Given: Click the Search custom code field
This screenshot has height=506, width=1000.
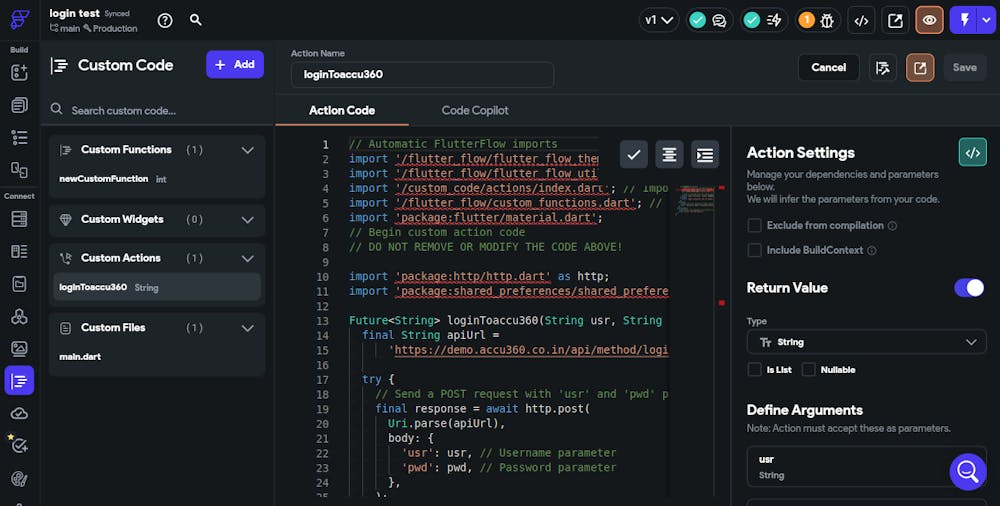Looking at the screenshot, I should click(158, 110).
